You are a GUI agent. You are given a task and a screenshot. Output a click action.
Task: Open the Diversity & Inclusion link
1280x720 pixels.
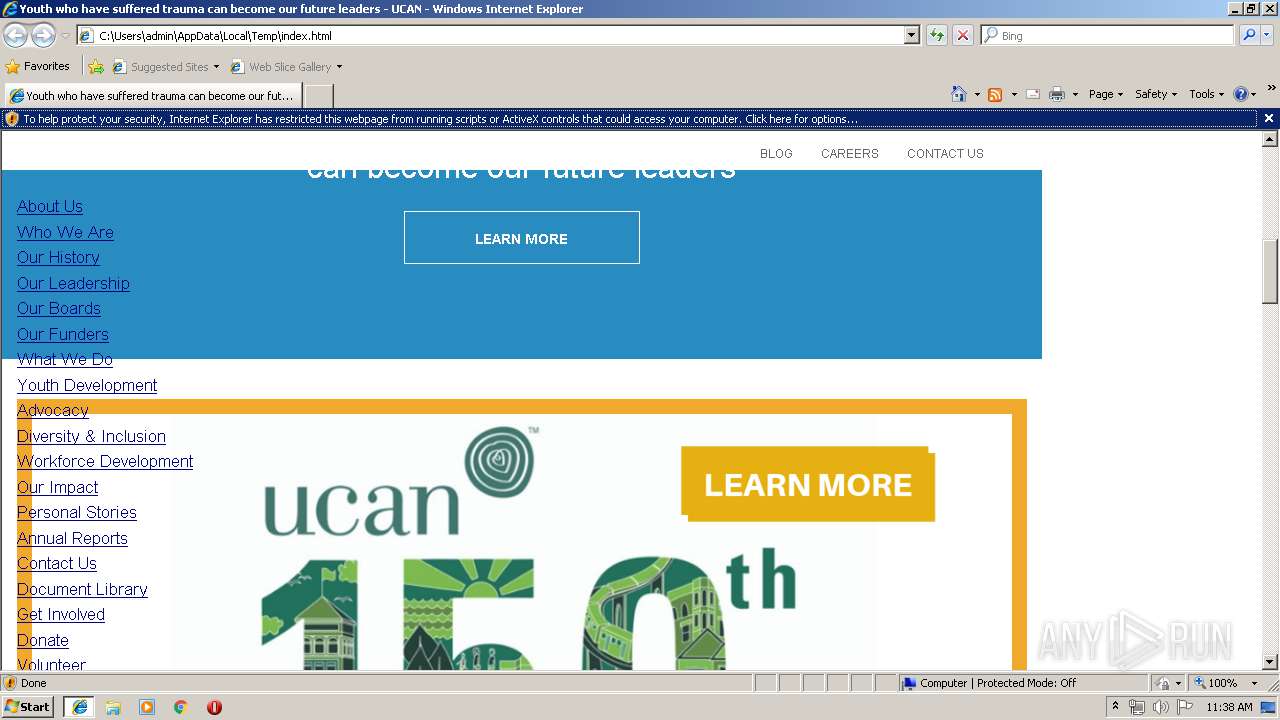coord(91,436)
